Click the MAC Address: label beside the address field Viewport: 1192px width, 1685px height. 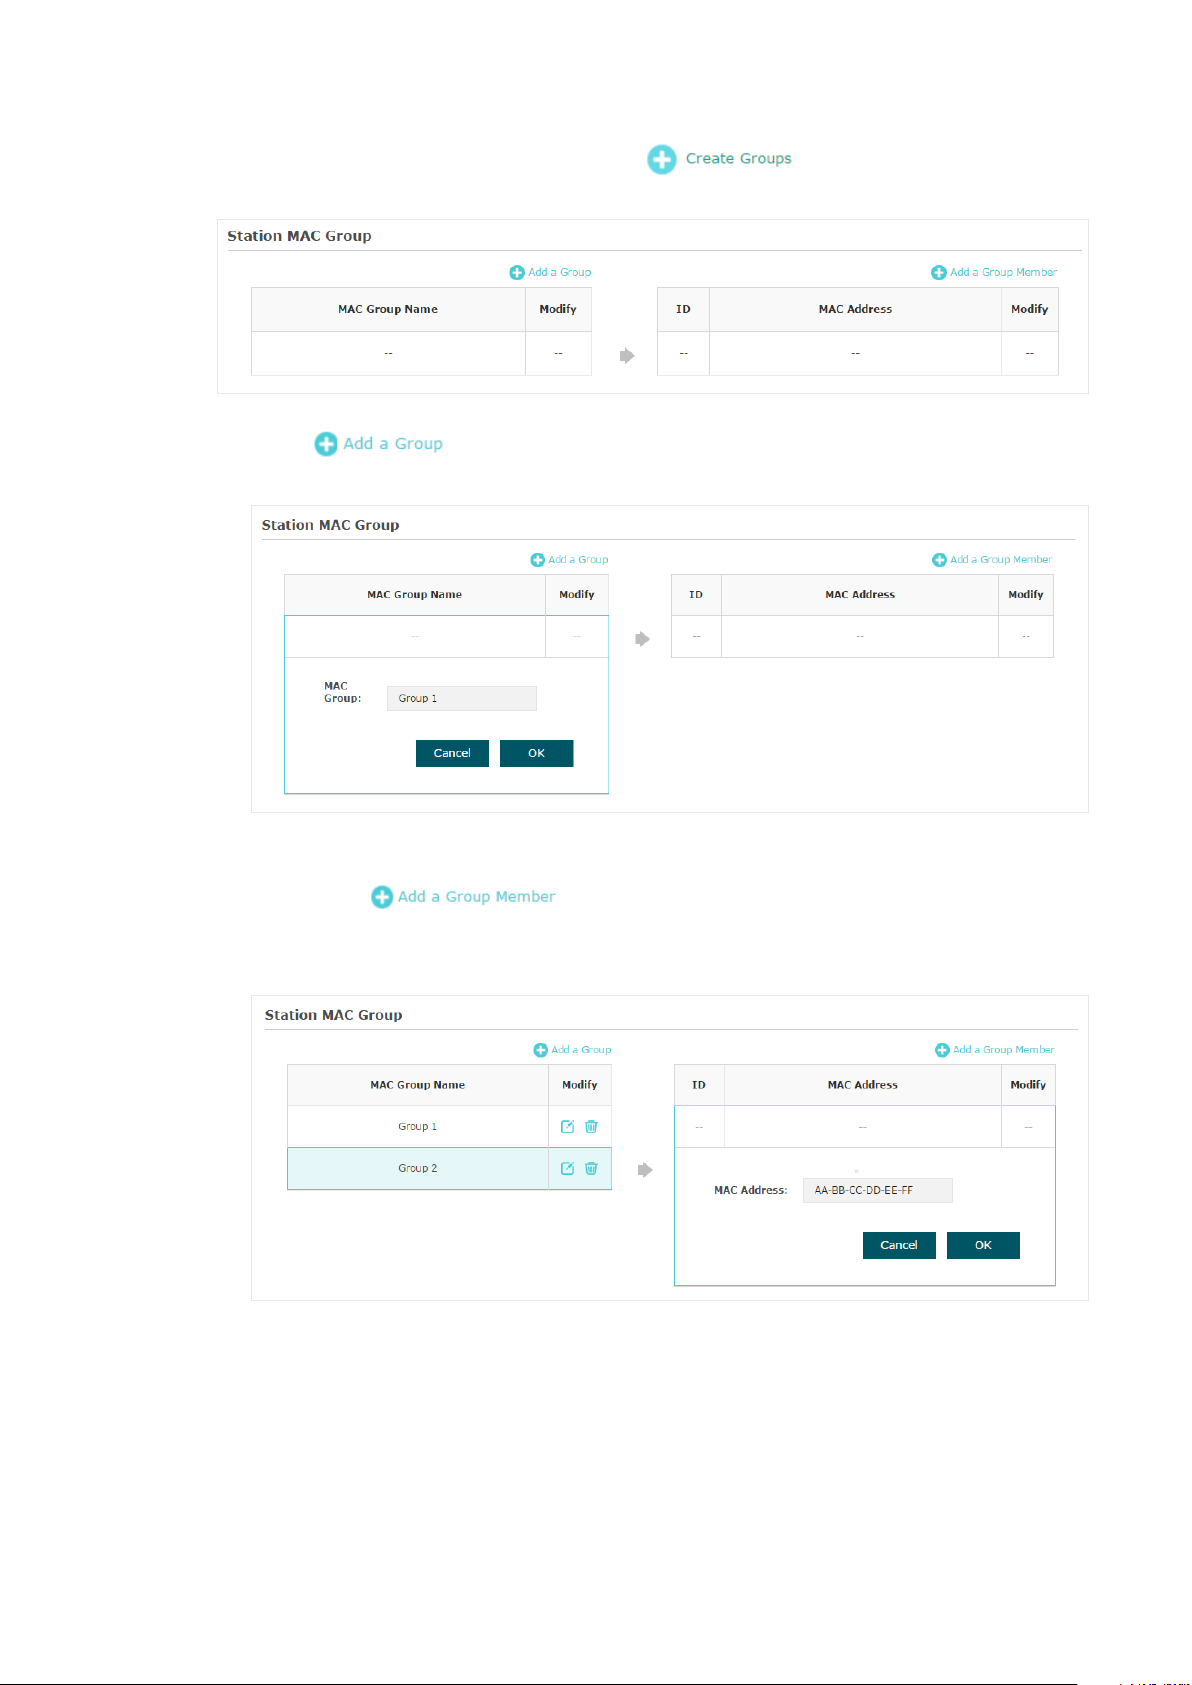coord(750,1190)
